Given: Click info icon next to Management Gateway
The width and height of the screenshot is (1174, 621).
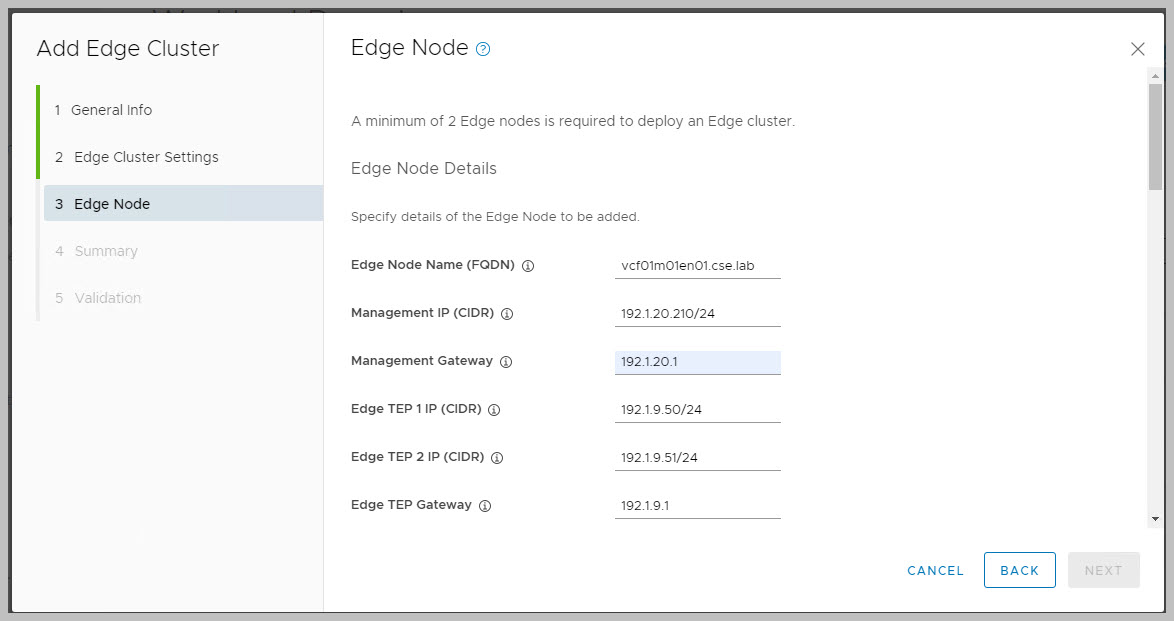Looking at the screenshot, I should (x=505, y=362).
